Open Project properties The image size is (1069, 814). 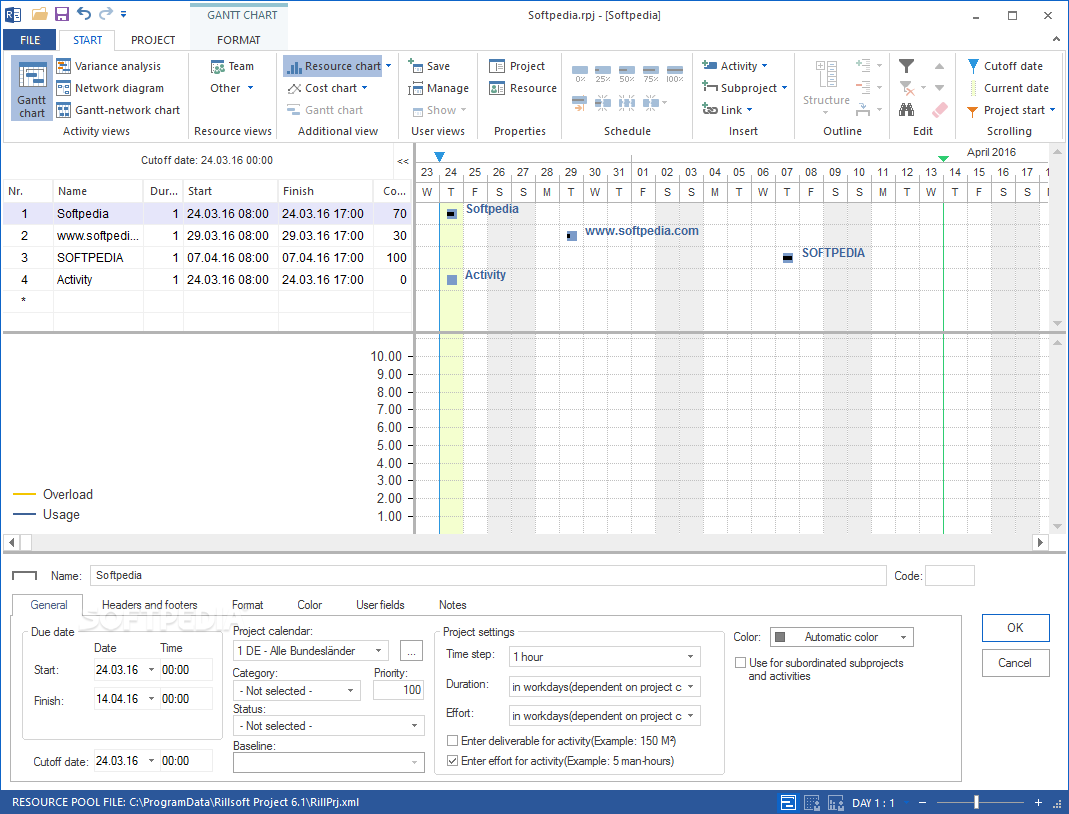tap(517, 66)
